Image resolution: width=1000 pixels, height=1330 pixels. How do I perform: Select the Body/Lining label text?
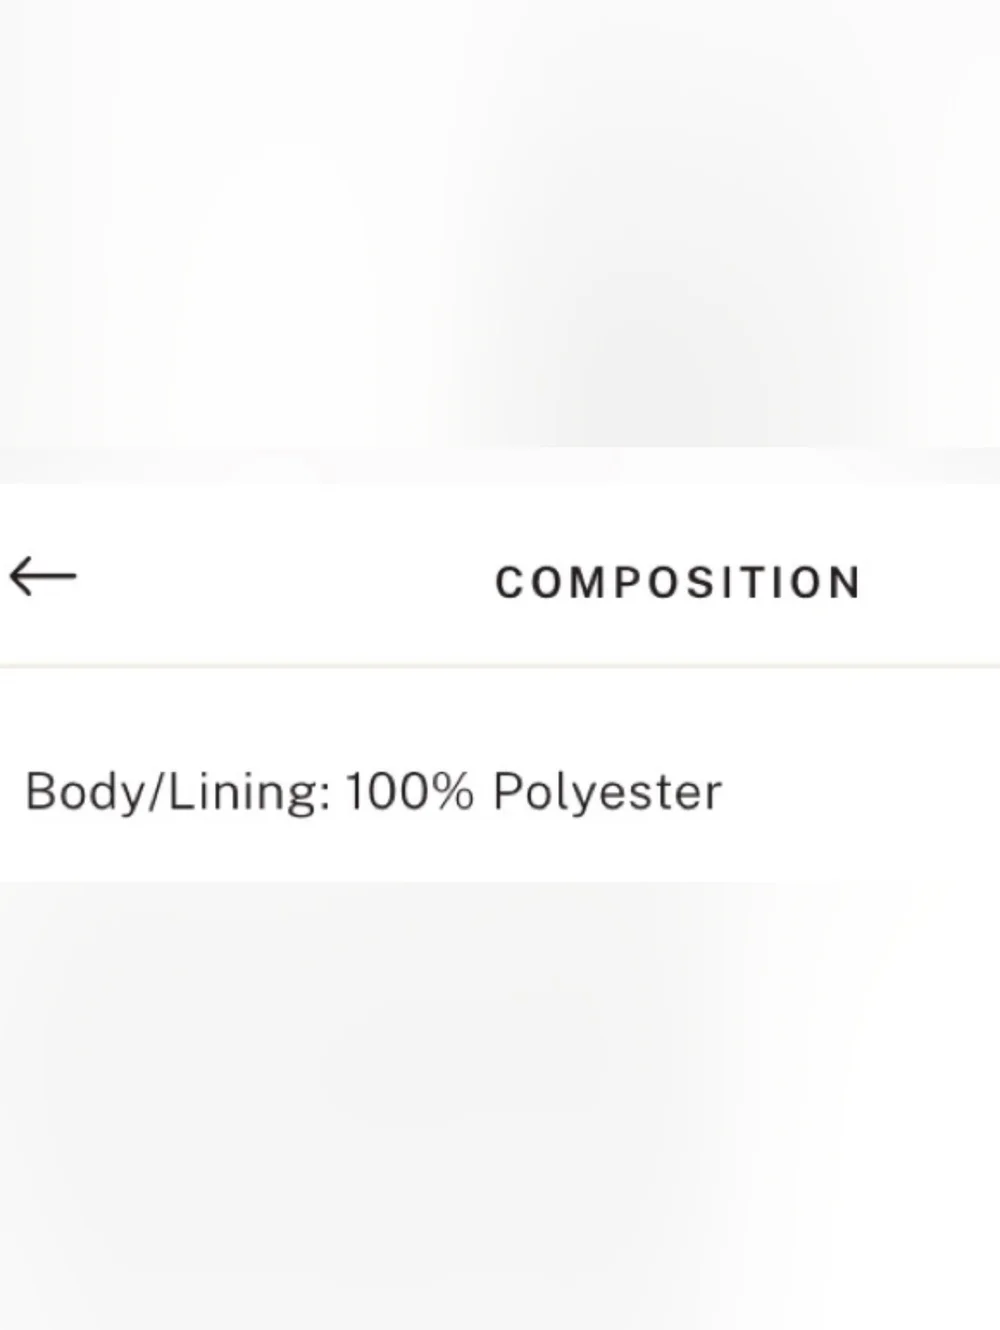(177, 792)
